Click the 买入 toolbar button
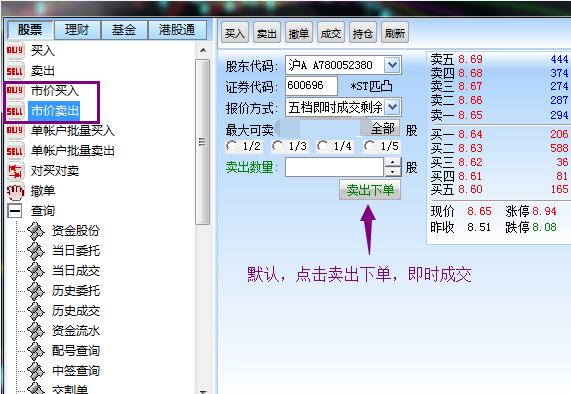 235,33
